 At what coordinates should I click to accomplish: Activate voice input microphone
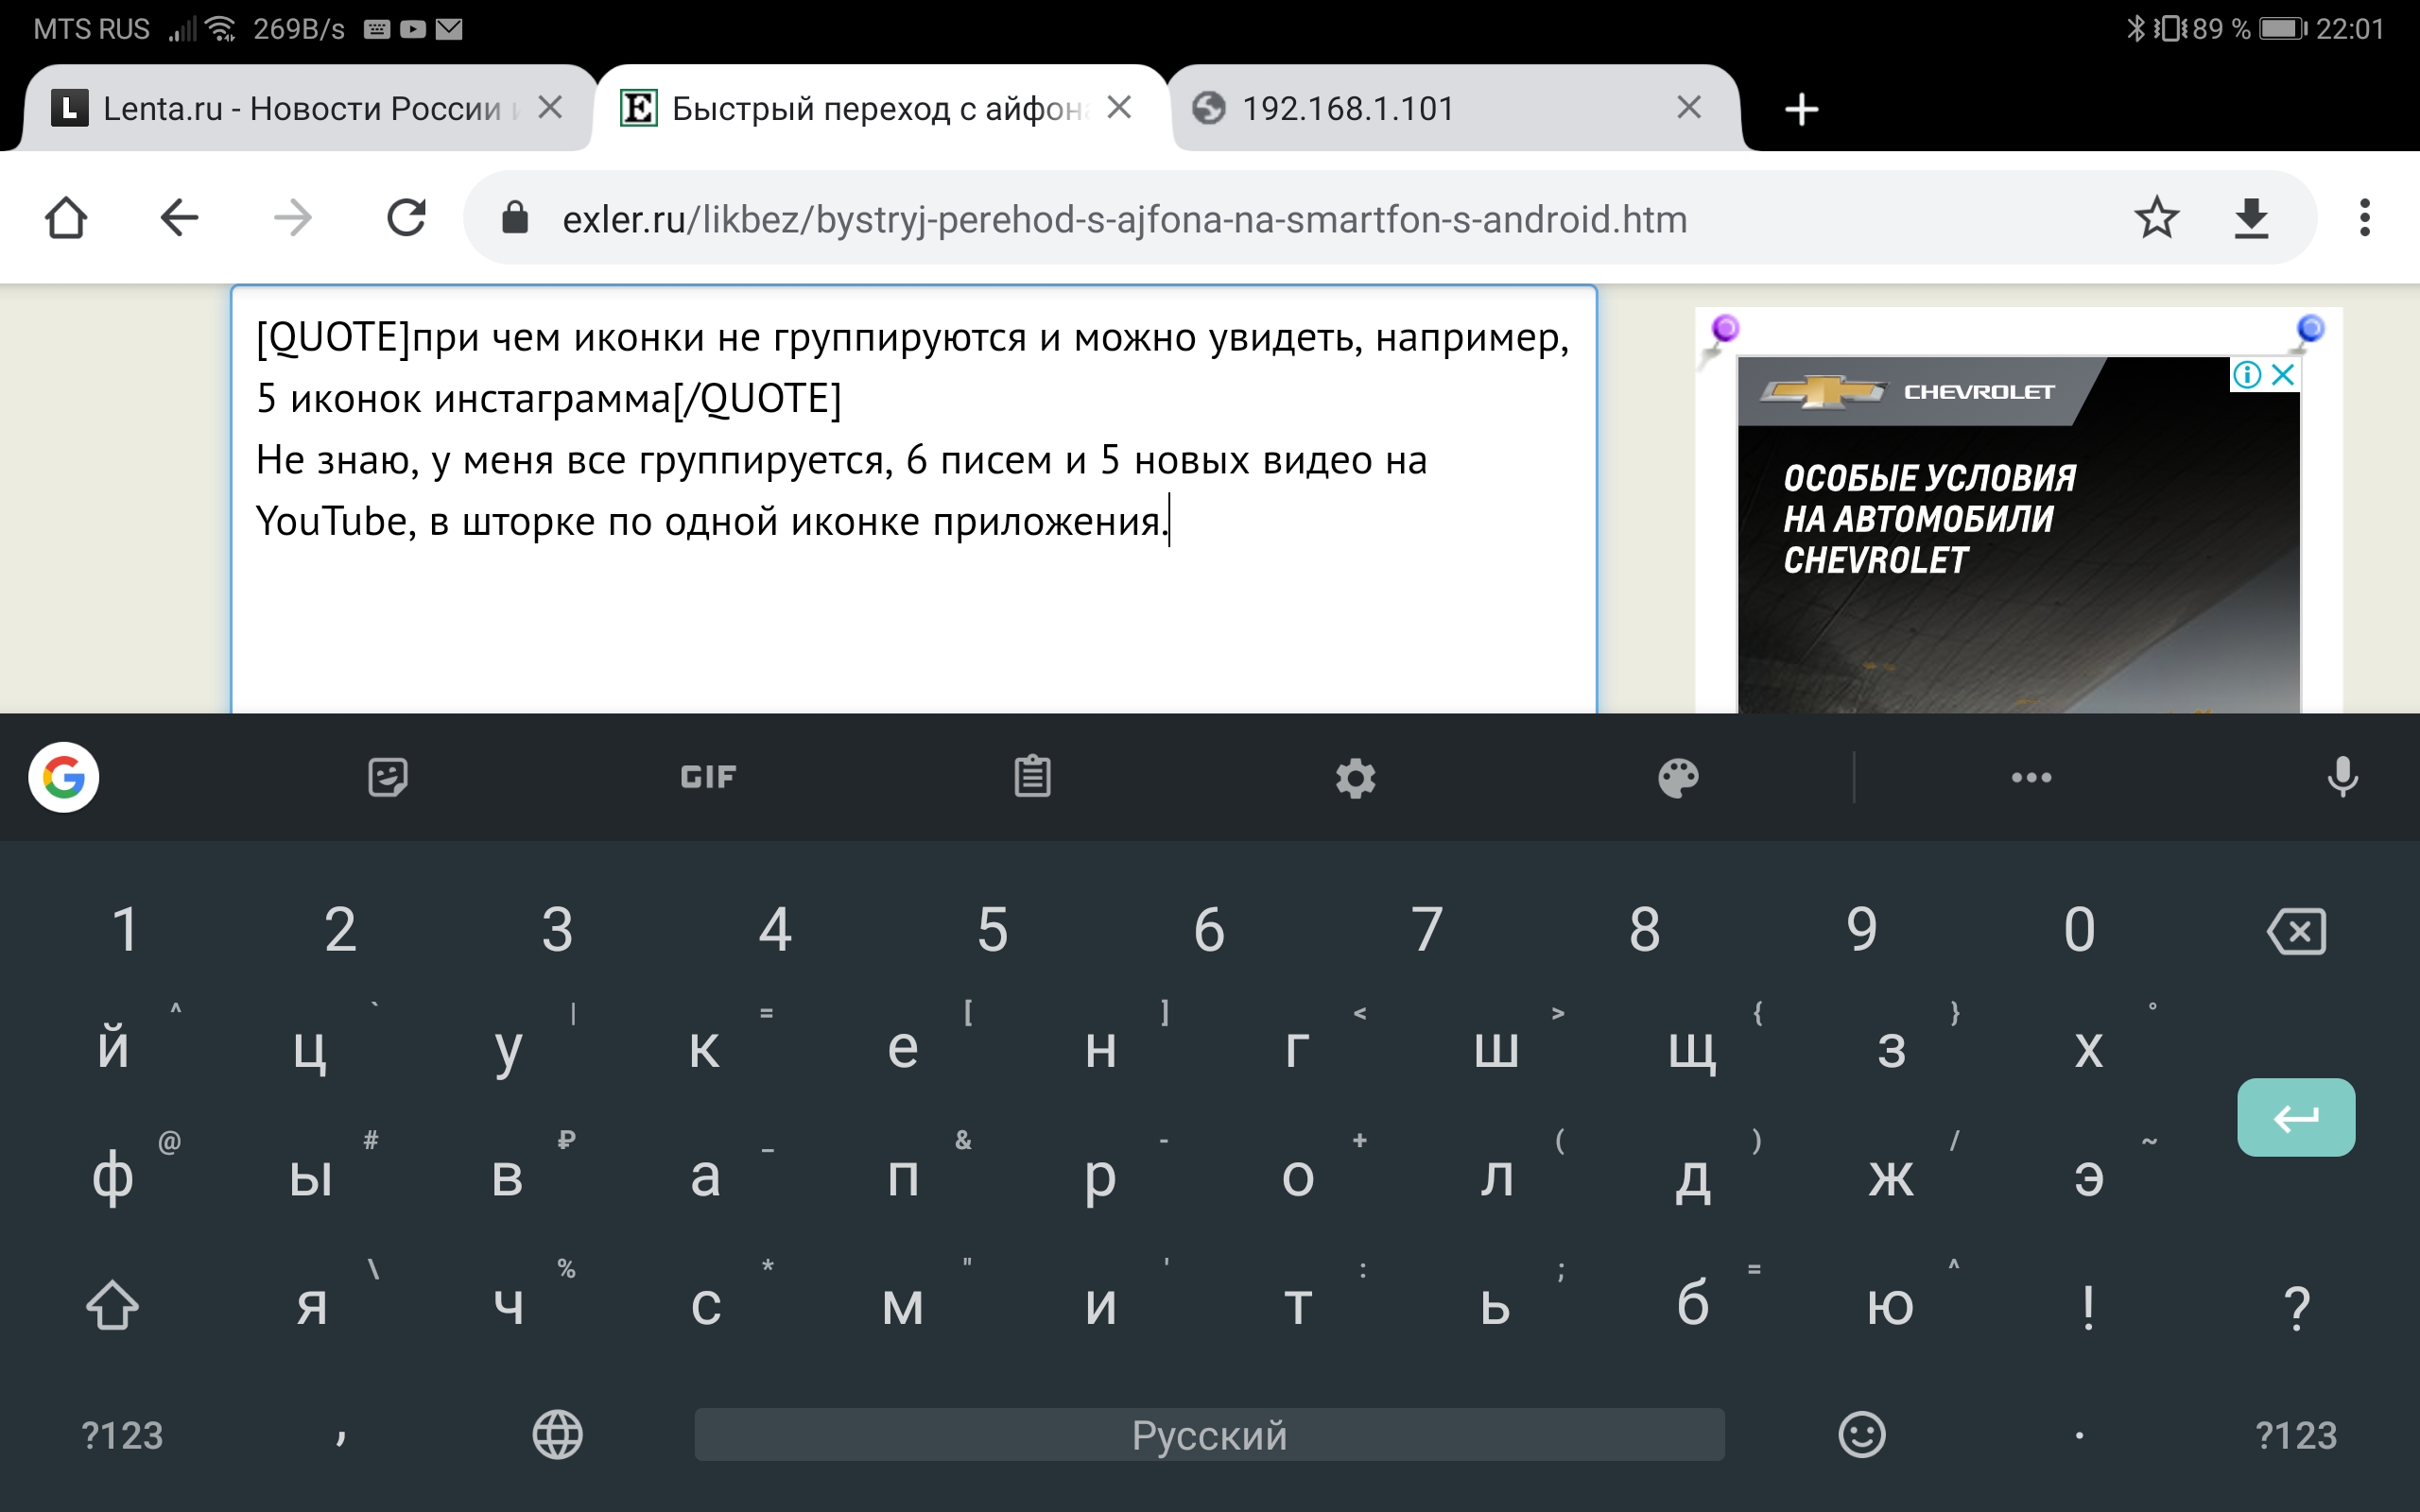[2342, 777]
